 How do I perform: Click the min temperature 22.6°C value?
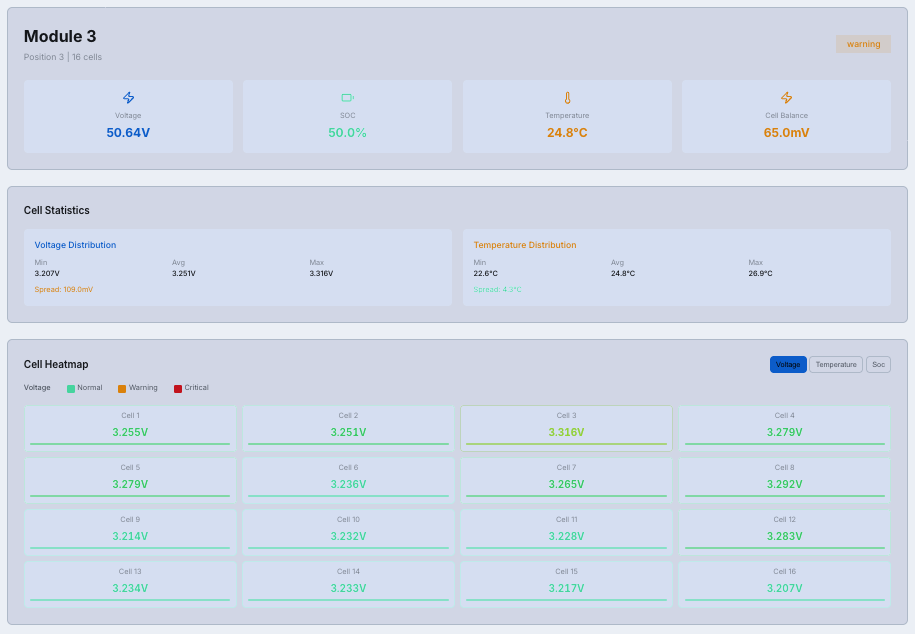(486, 273)
